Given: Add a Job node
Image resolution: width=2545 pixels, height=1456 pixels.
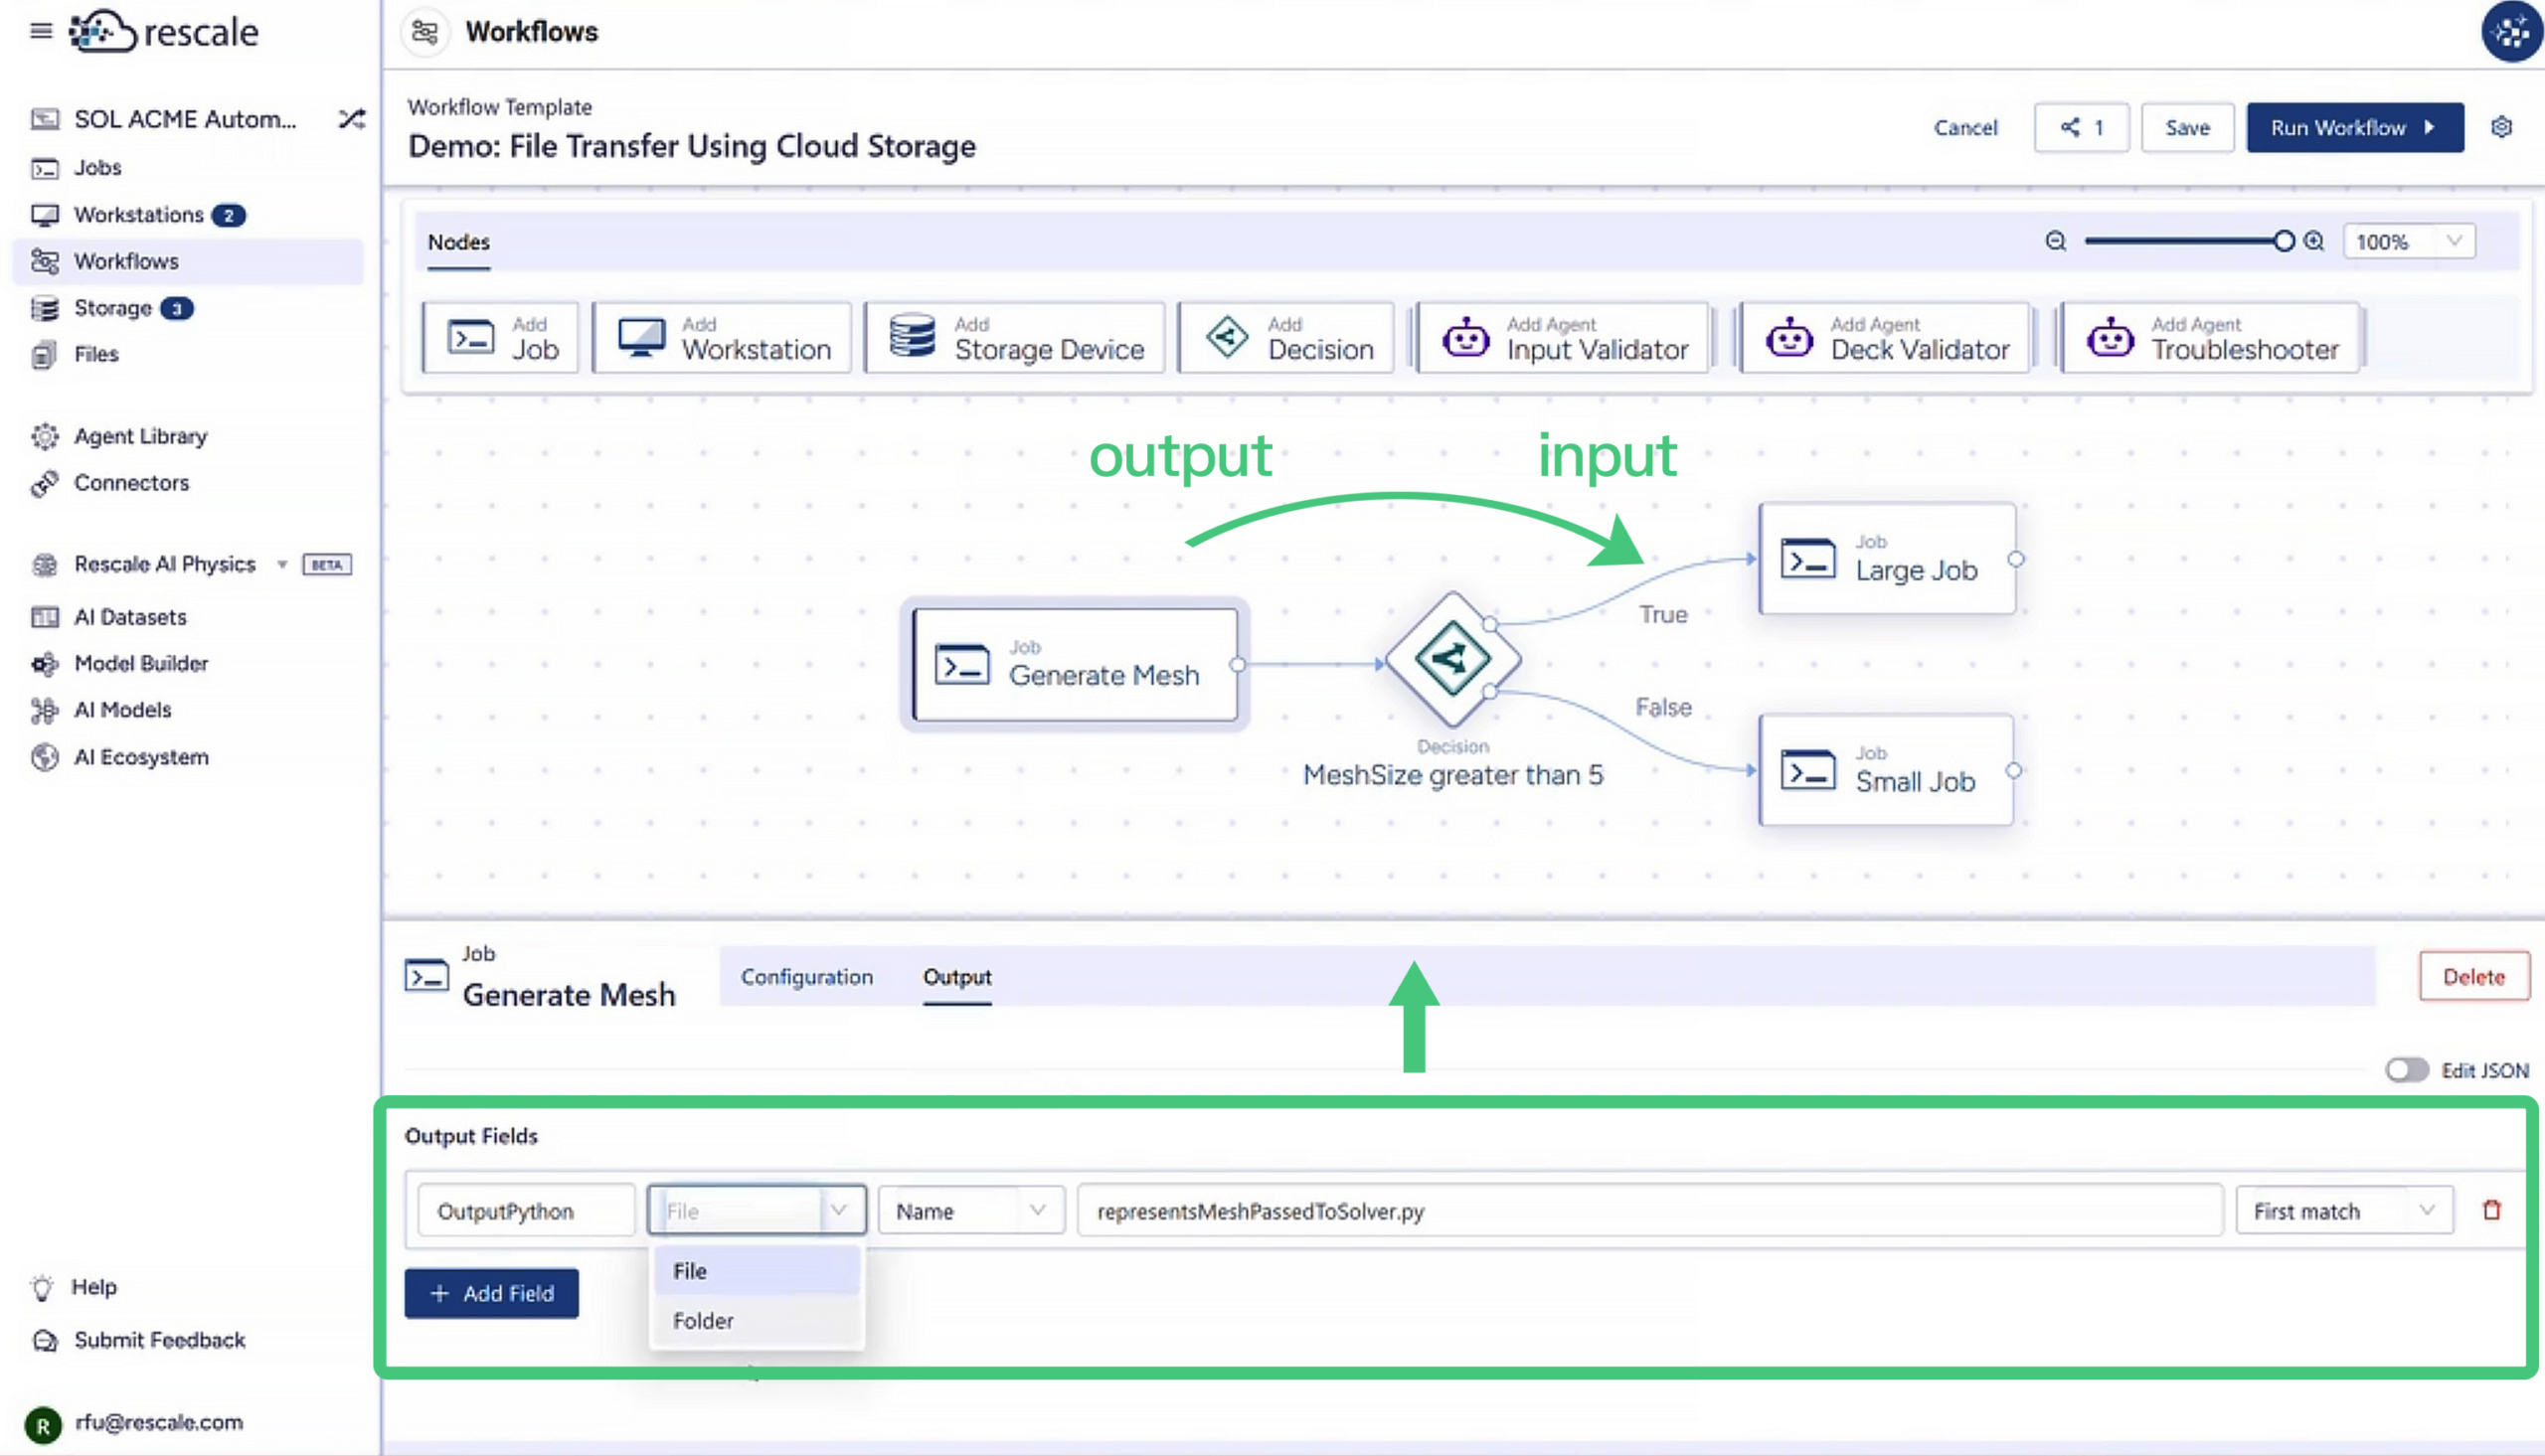Looking at the screenshot, I should pyautogui.click(x=501, y=338).
